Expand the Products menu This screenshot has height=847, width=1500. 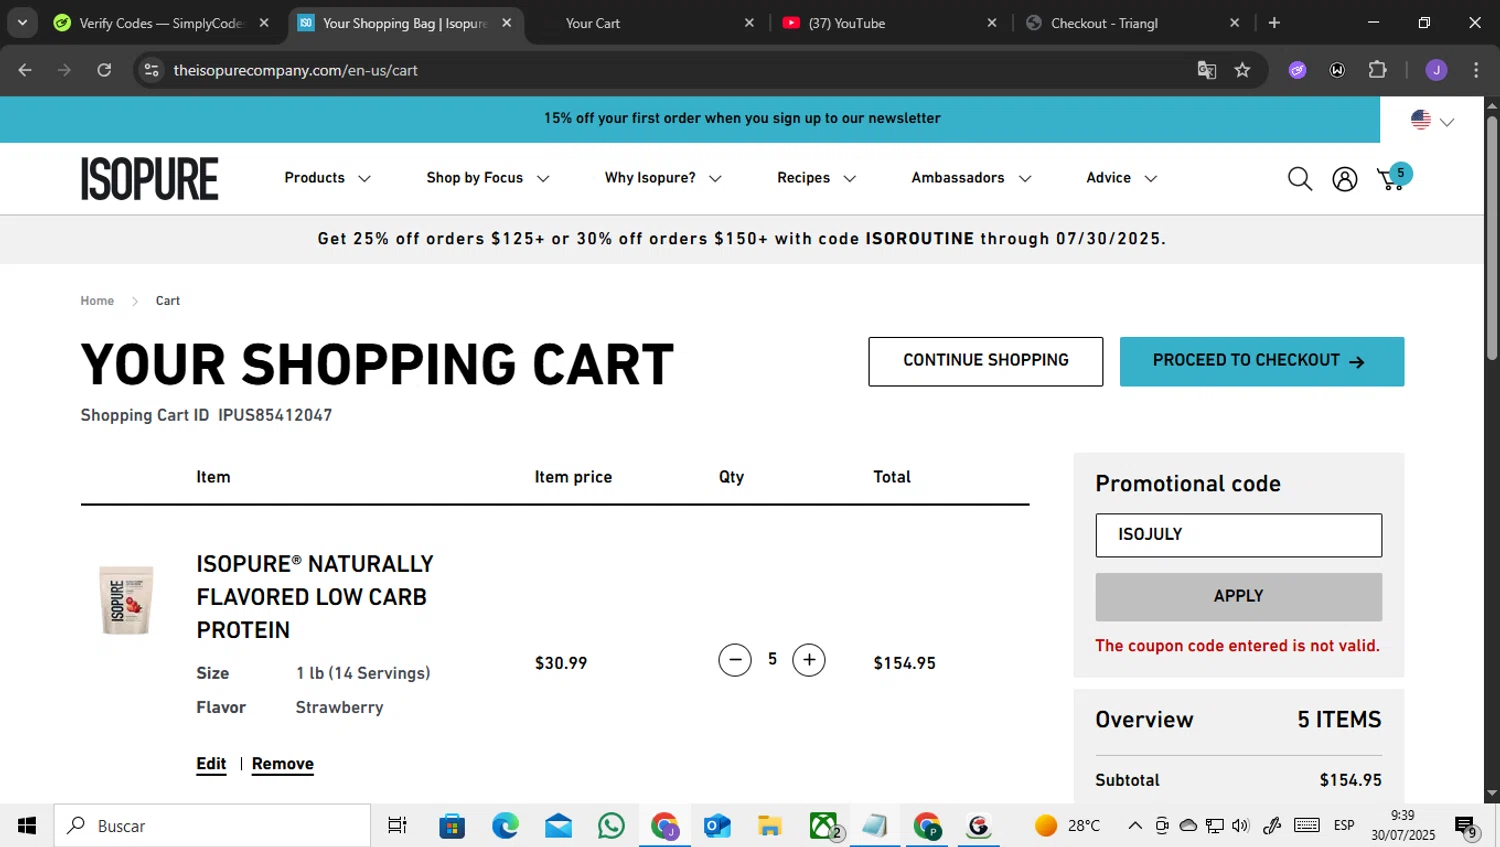click(328, 178)
